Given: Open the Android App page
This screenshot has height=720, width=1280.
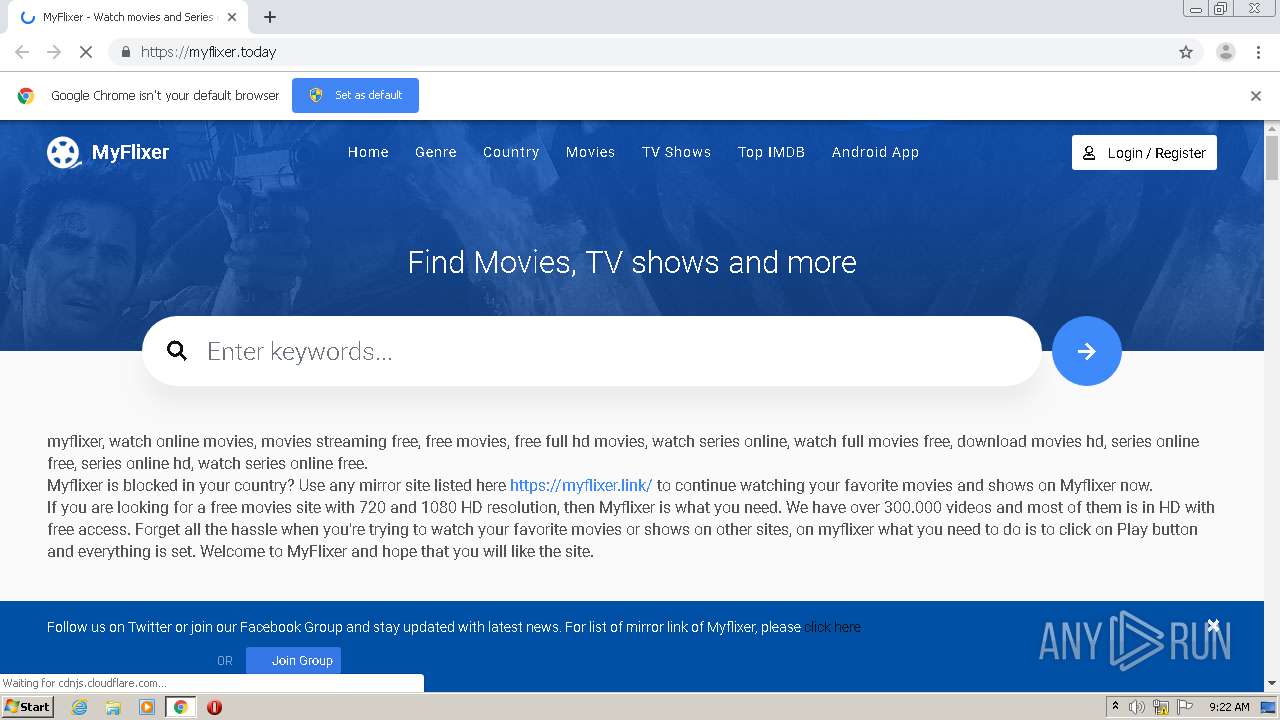Looking at the screenshot, I should 875,152.
